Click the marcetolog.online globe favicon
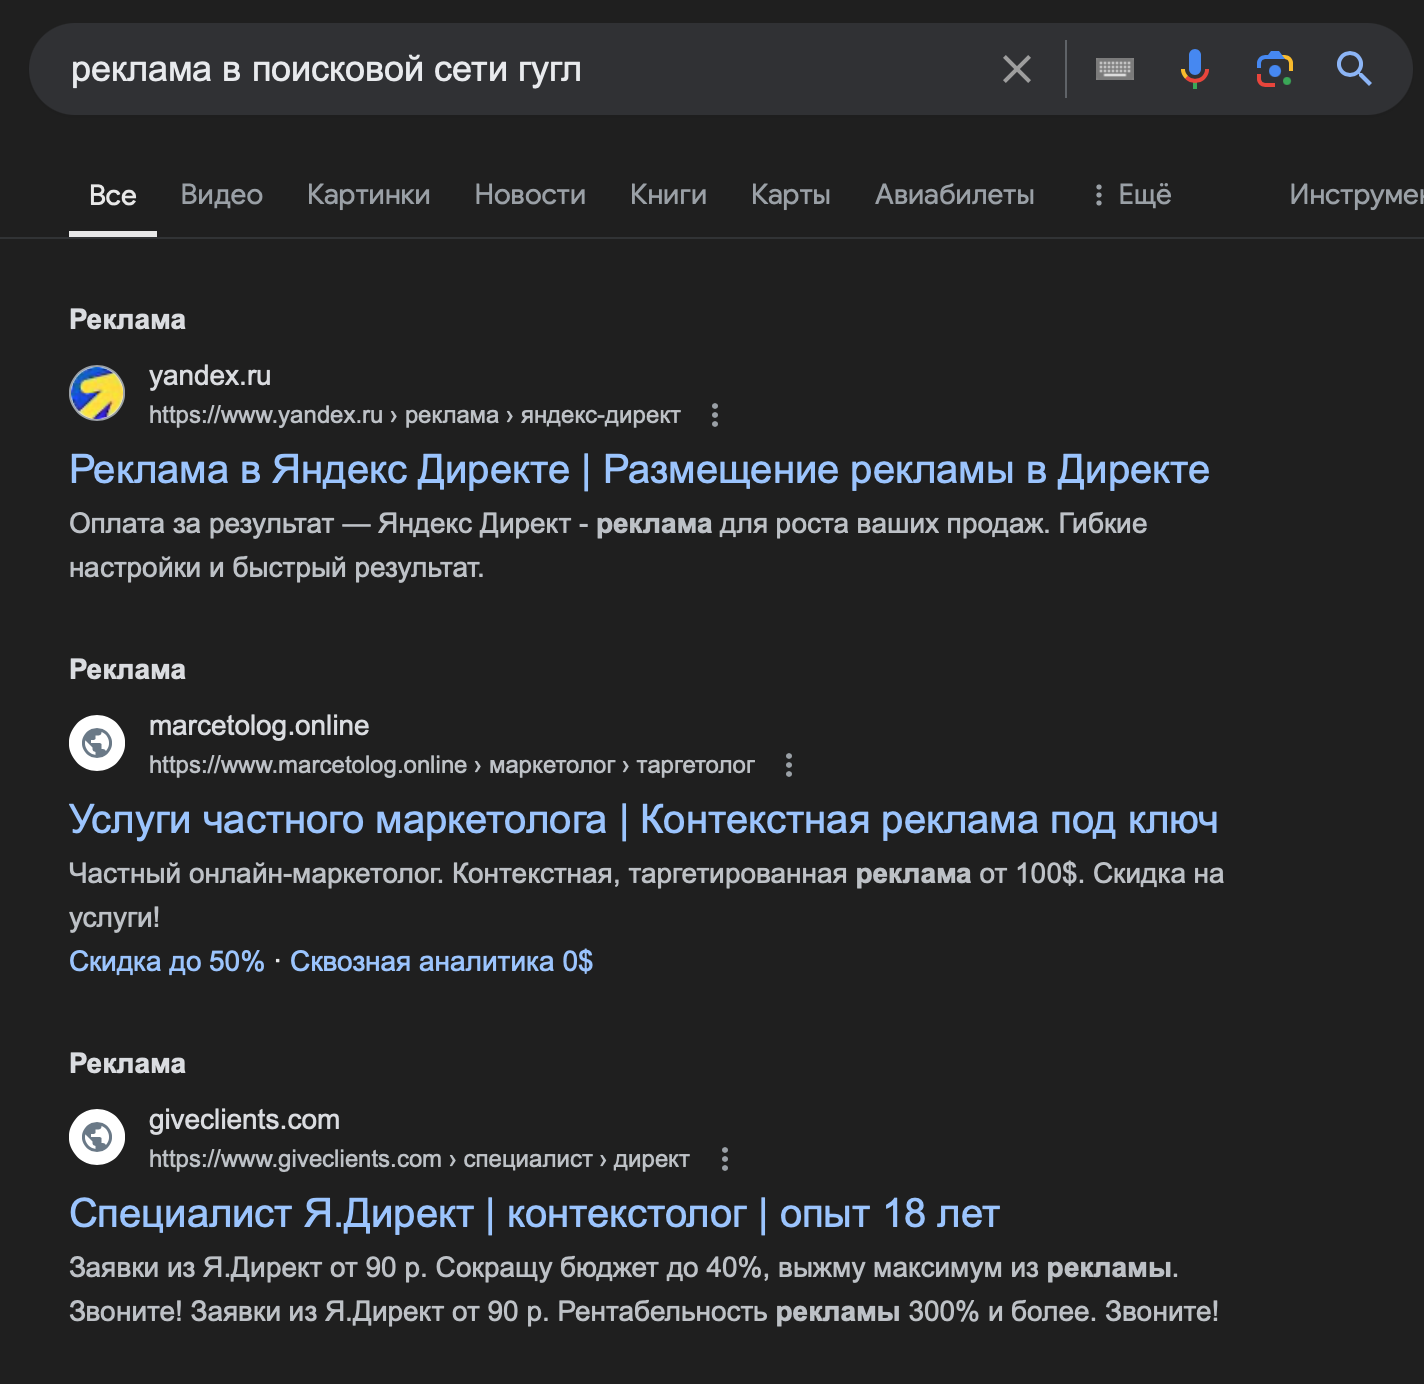This screenshot has width=1424, height=1384. 97,743
